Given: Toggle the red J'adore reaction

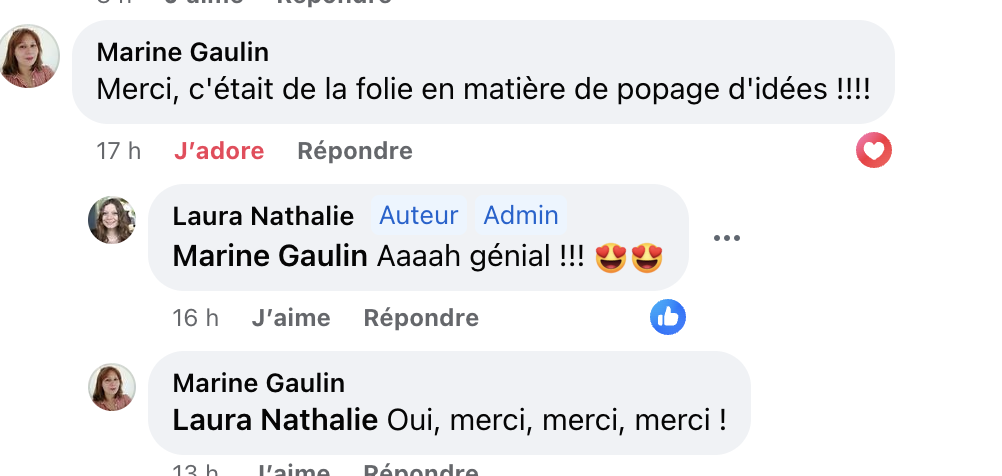Looking at the screenshot, I should tap(219, 151).
